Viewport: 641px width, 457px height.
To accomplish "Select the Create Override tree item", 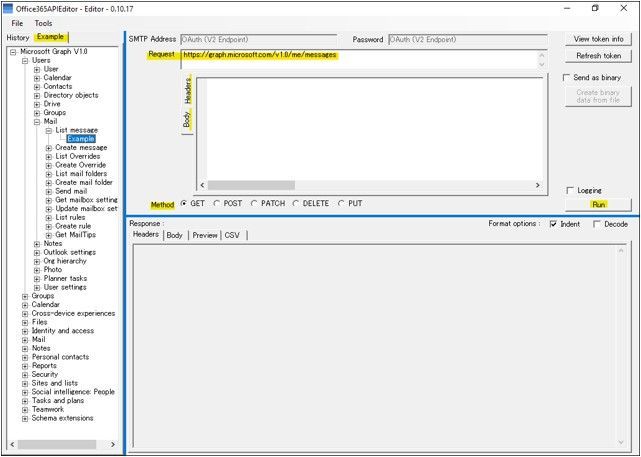I will (81, 165).
